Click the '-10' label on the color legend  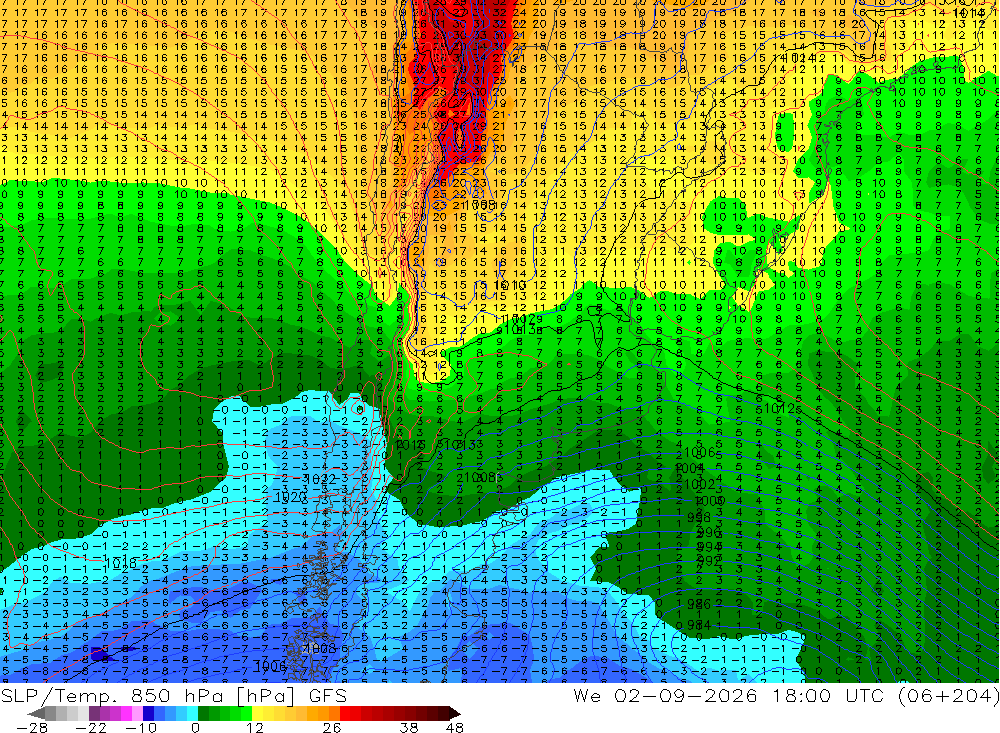pos(141,727)
